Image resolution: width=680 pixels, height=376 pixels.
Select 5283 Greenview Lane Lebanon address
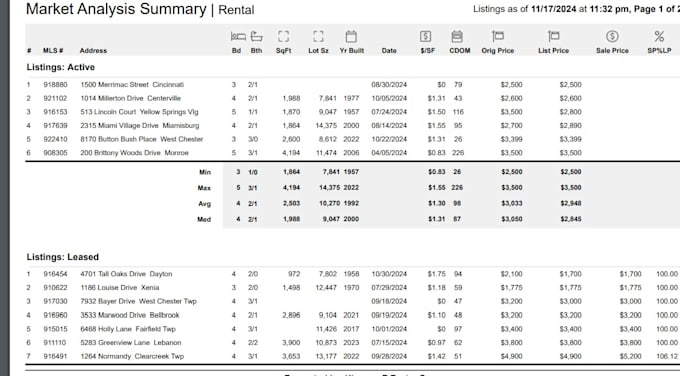(131, 343)
